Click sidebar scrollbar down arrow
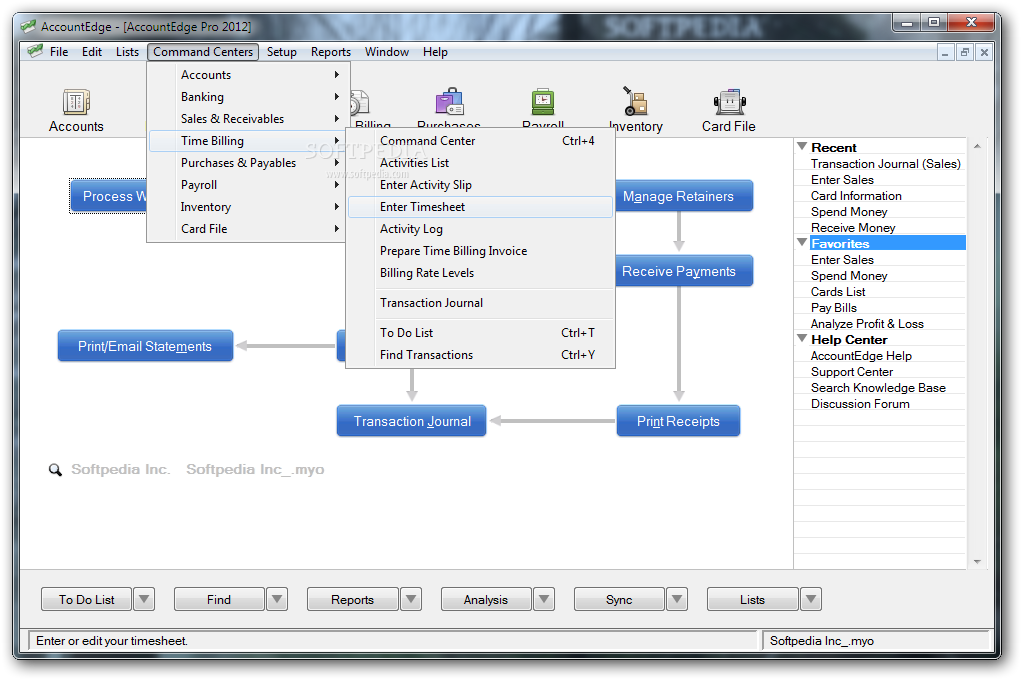Image resolution: width=1022 pixels, height=680 pixels. point(976,561)
